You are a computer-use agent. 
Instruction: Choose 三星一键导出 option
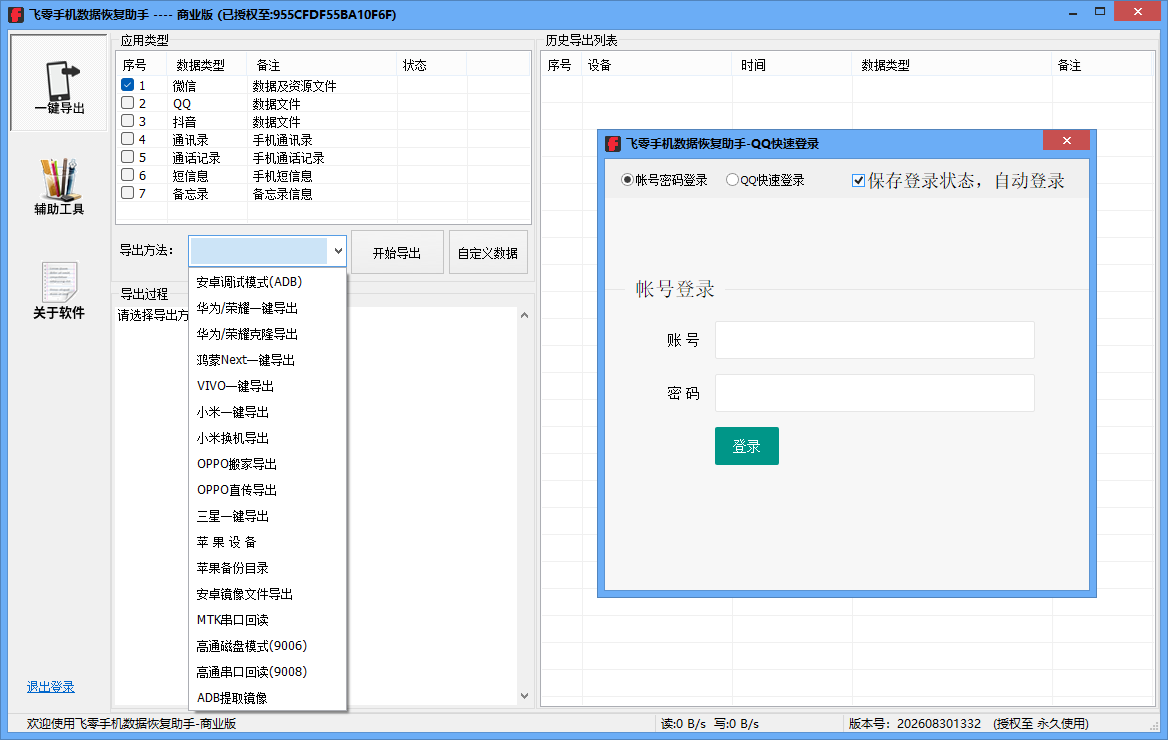click(267, 516)
